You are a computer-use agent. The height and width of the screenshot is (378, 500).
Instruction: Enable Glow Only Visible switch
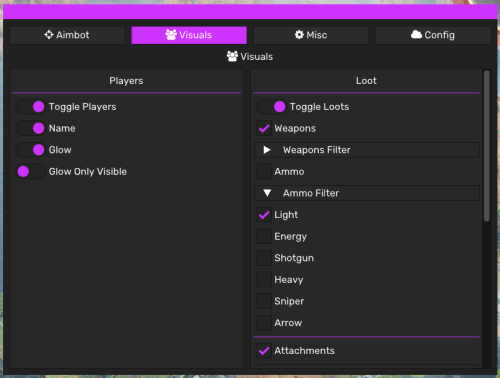click(31, 172)
